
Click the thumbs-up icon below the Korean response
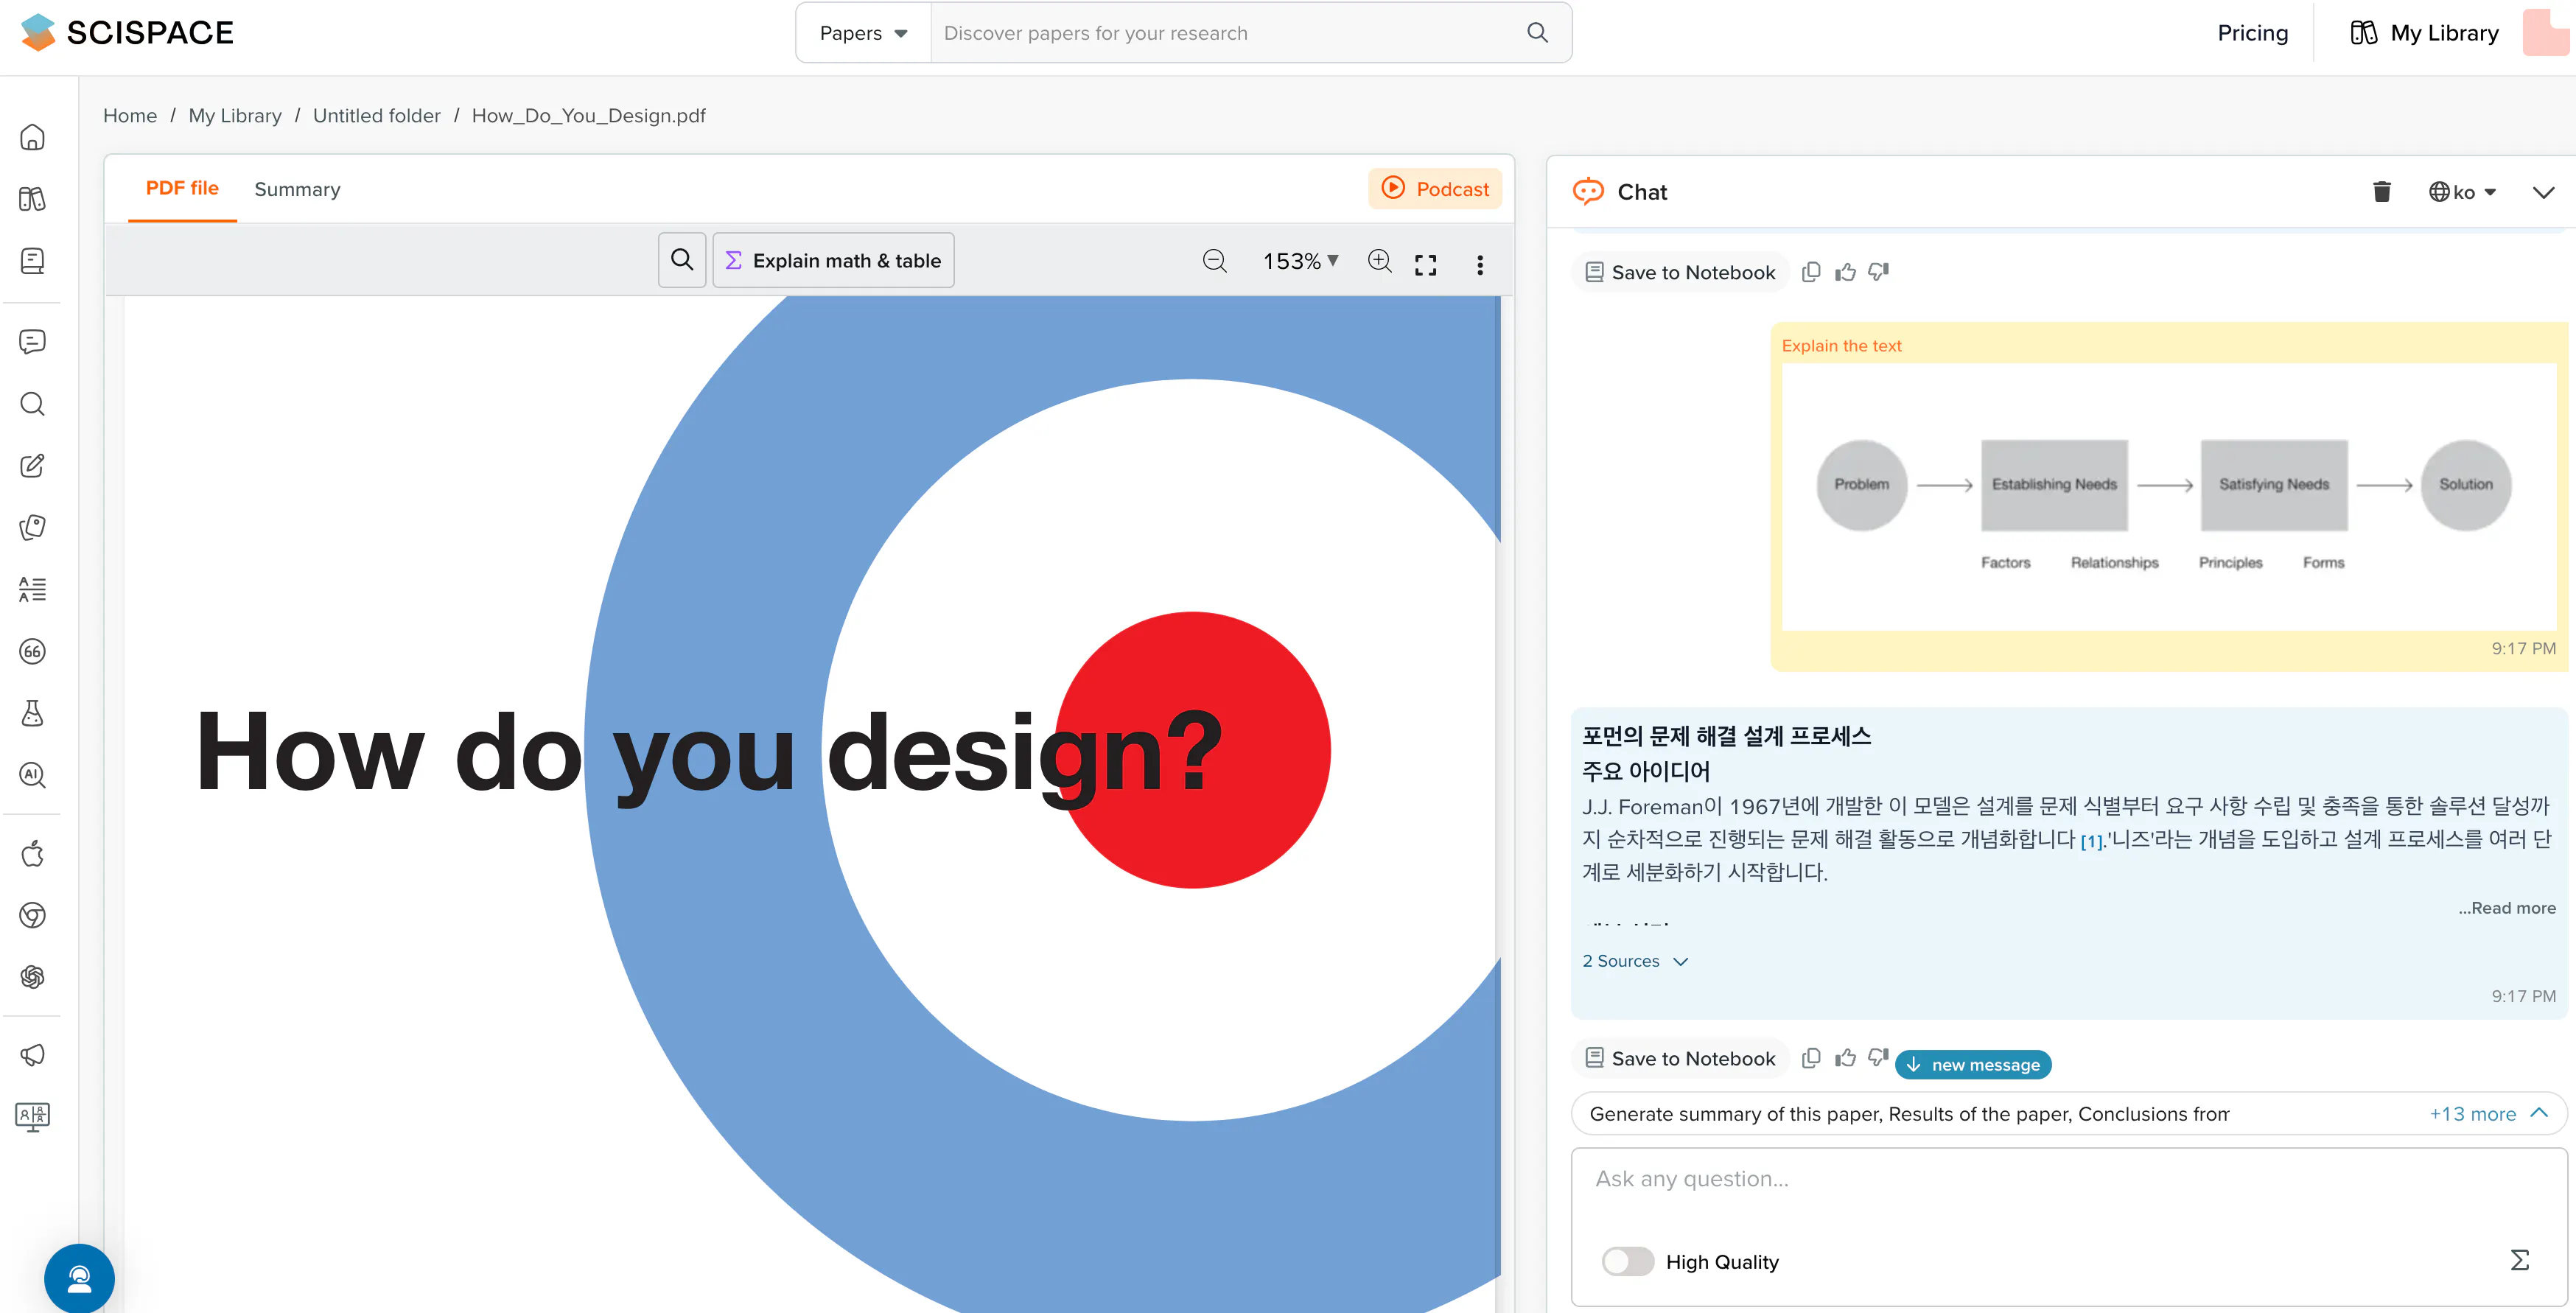[1845, 1058]
